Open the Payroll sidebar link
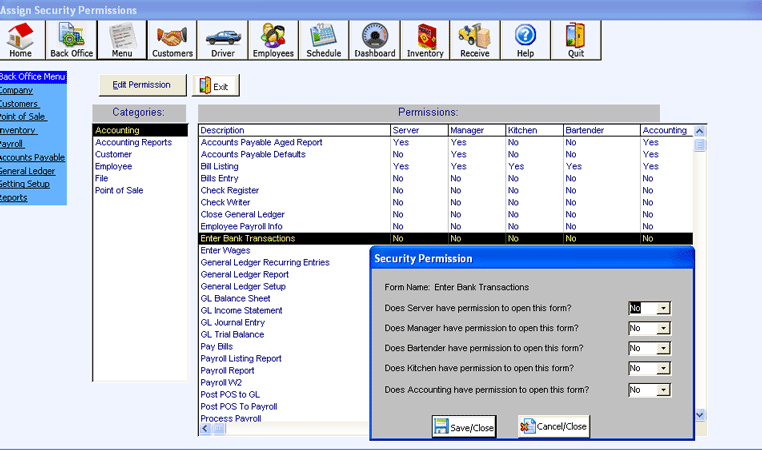762x450 pixels. (x=12, y=144)
